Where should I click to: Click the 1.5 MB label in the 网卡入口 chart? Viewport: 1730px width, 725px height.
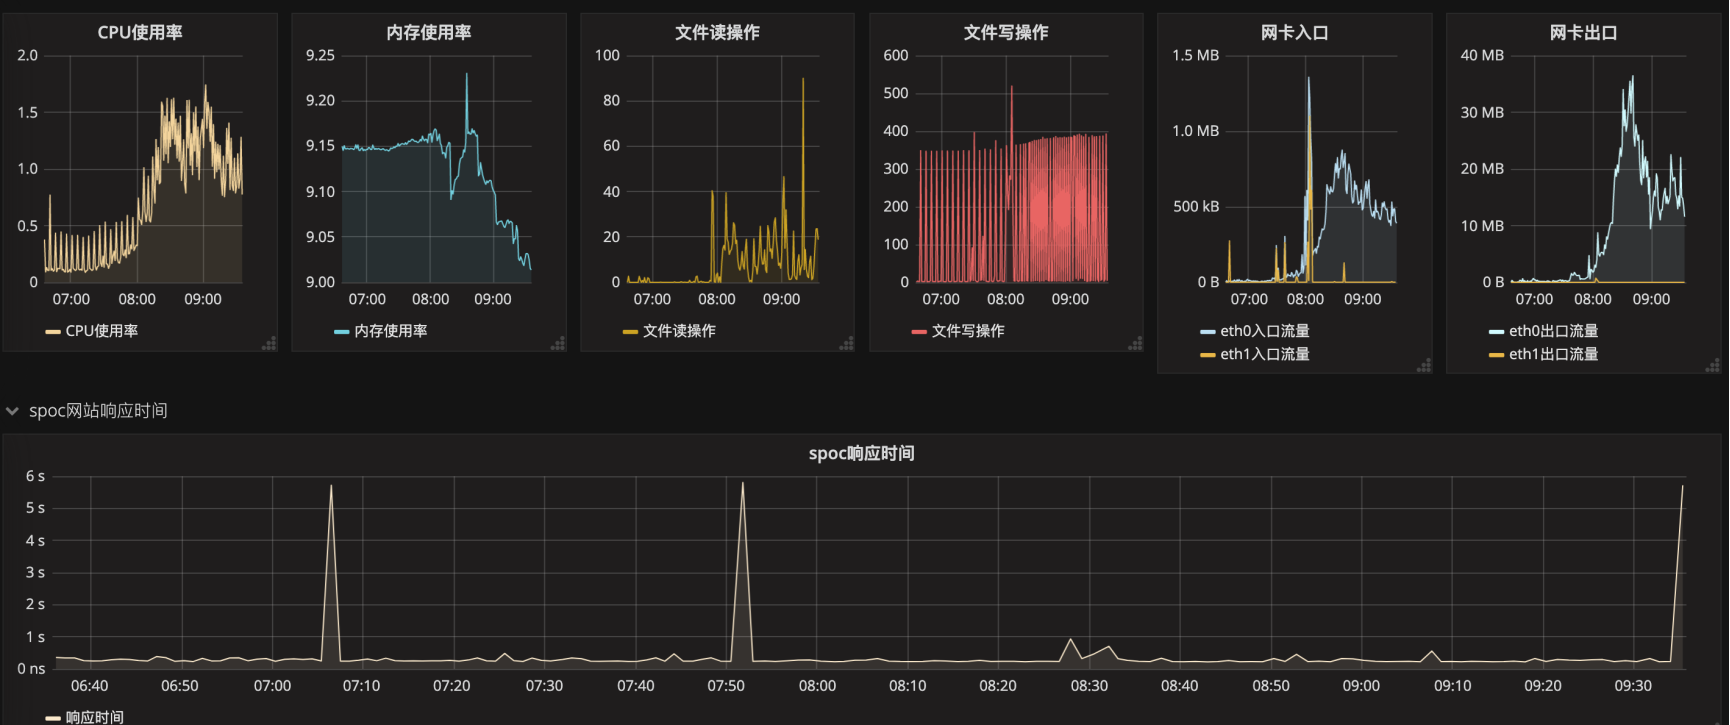pos(1196,55)
